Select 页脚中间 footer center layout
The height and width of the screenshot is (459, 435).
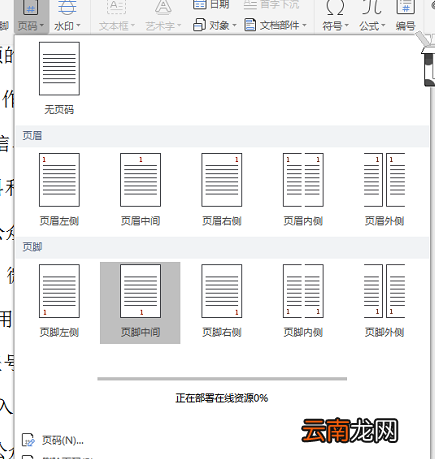(x=140, y=303)
